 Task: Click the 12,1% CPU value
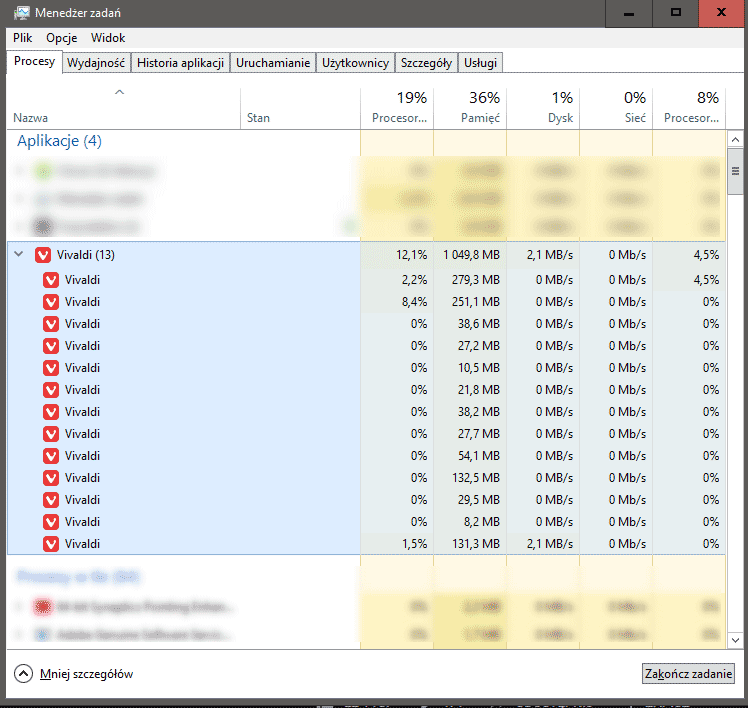point(411,255)
